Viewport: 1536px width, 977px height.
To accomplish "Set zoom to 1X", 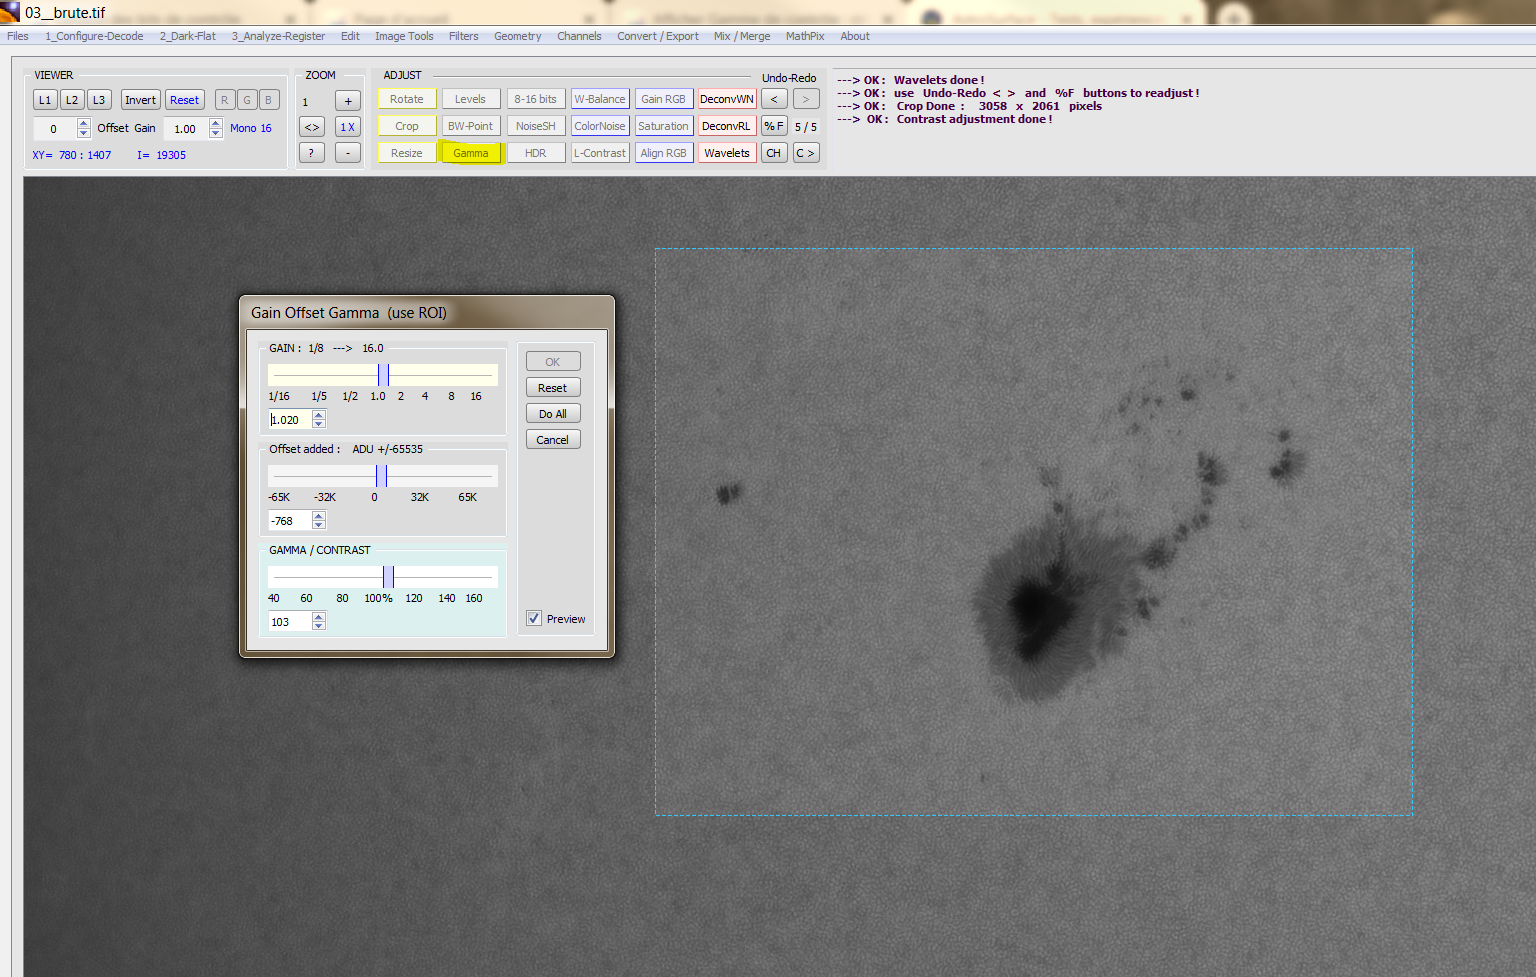I will click(348, 127).
